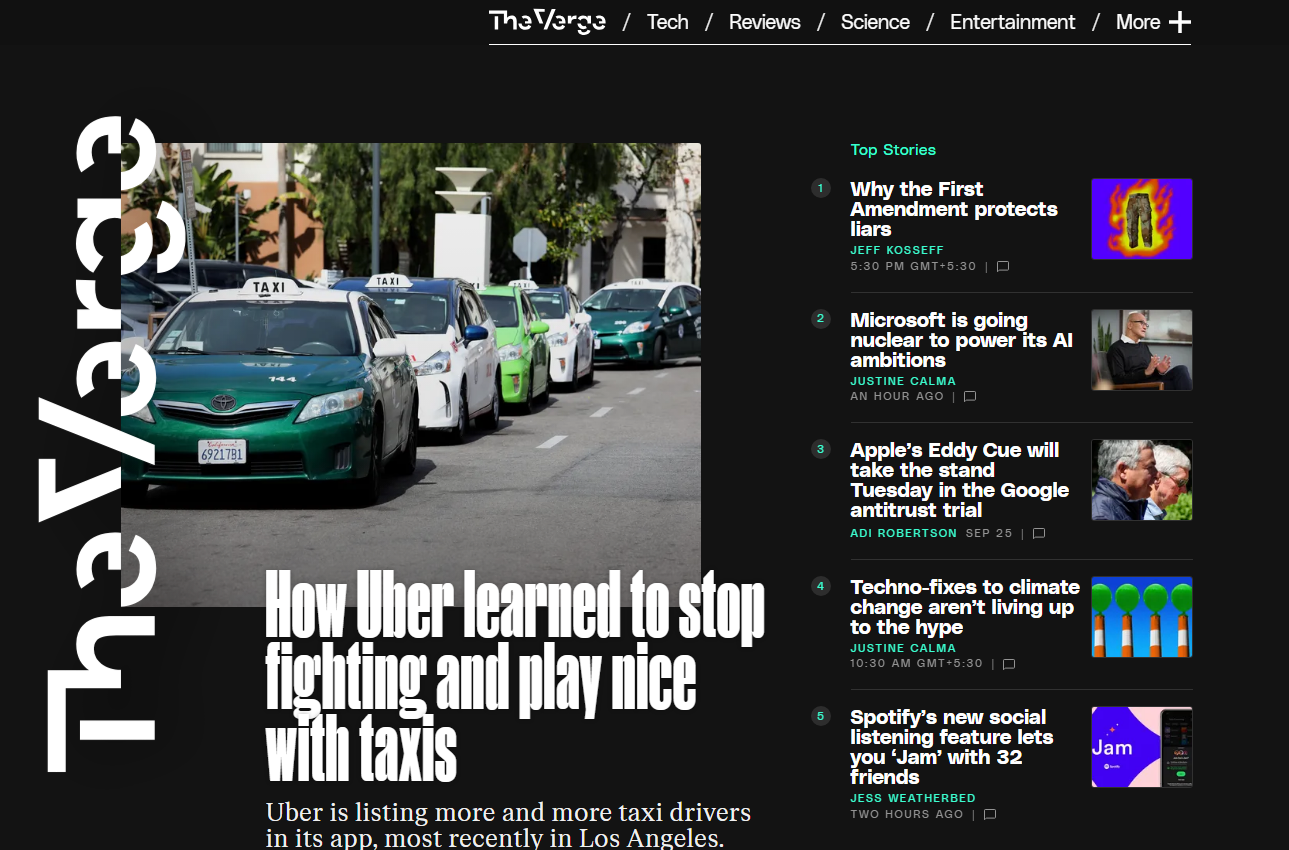Open the Reviews section
Image resolution: width=1289 pixels, height=850 pixels.
(x=764, y=22)
